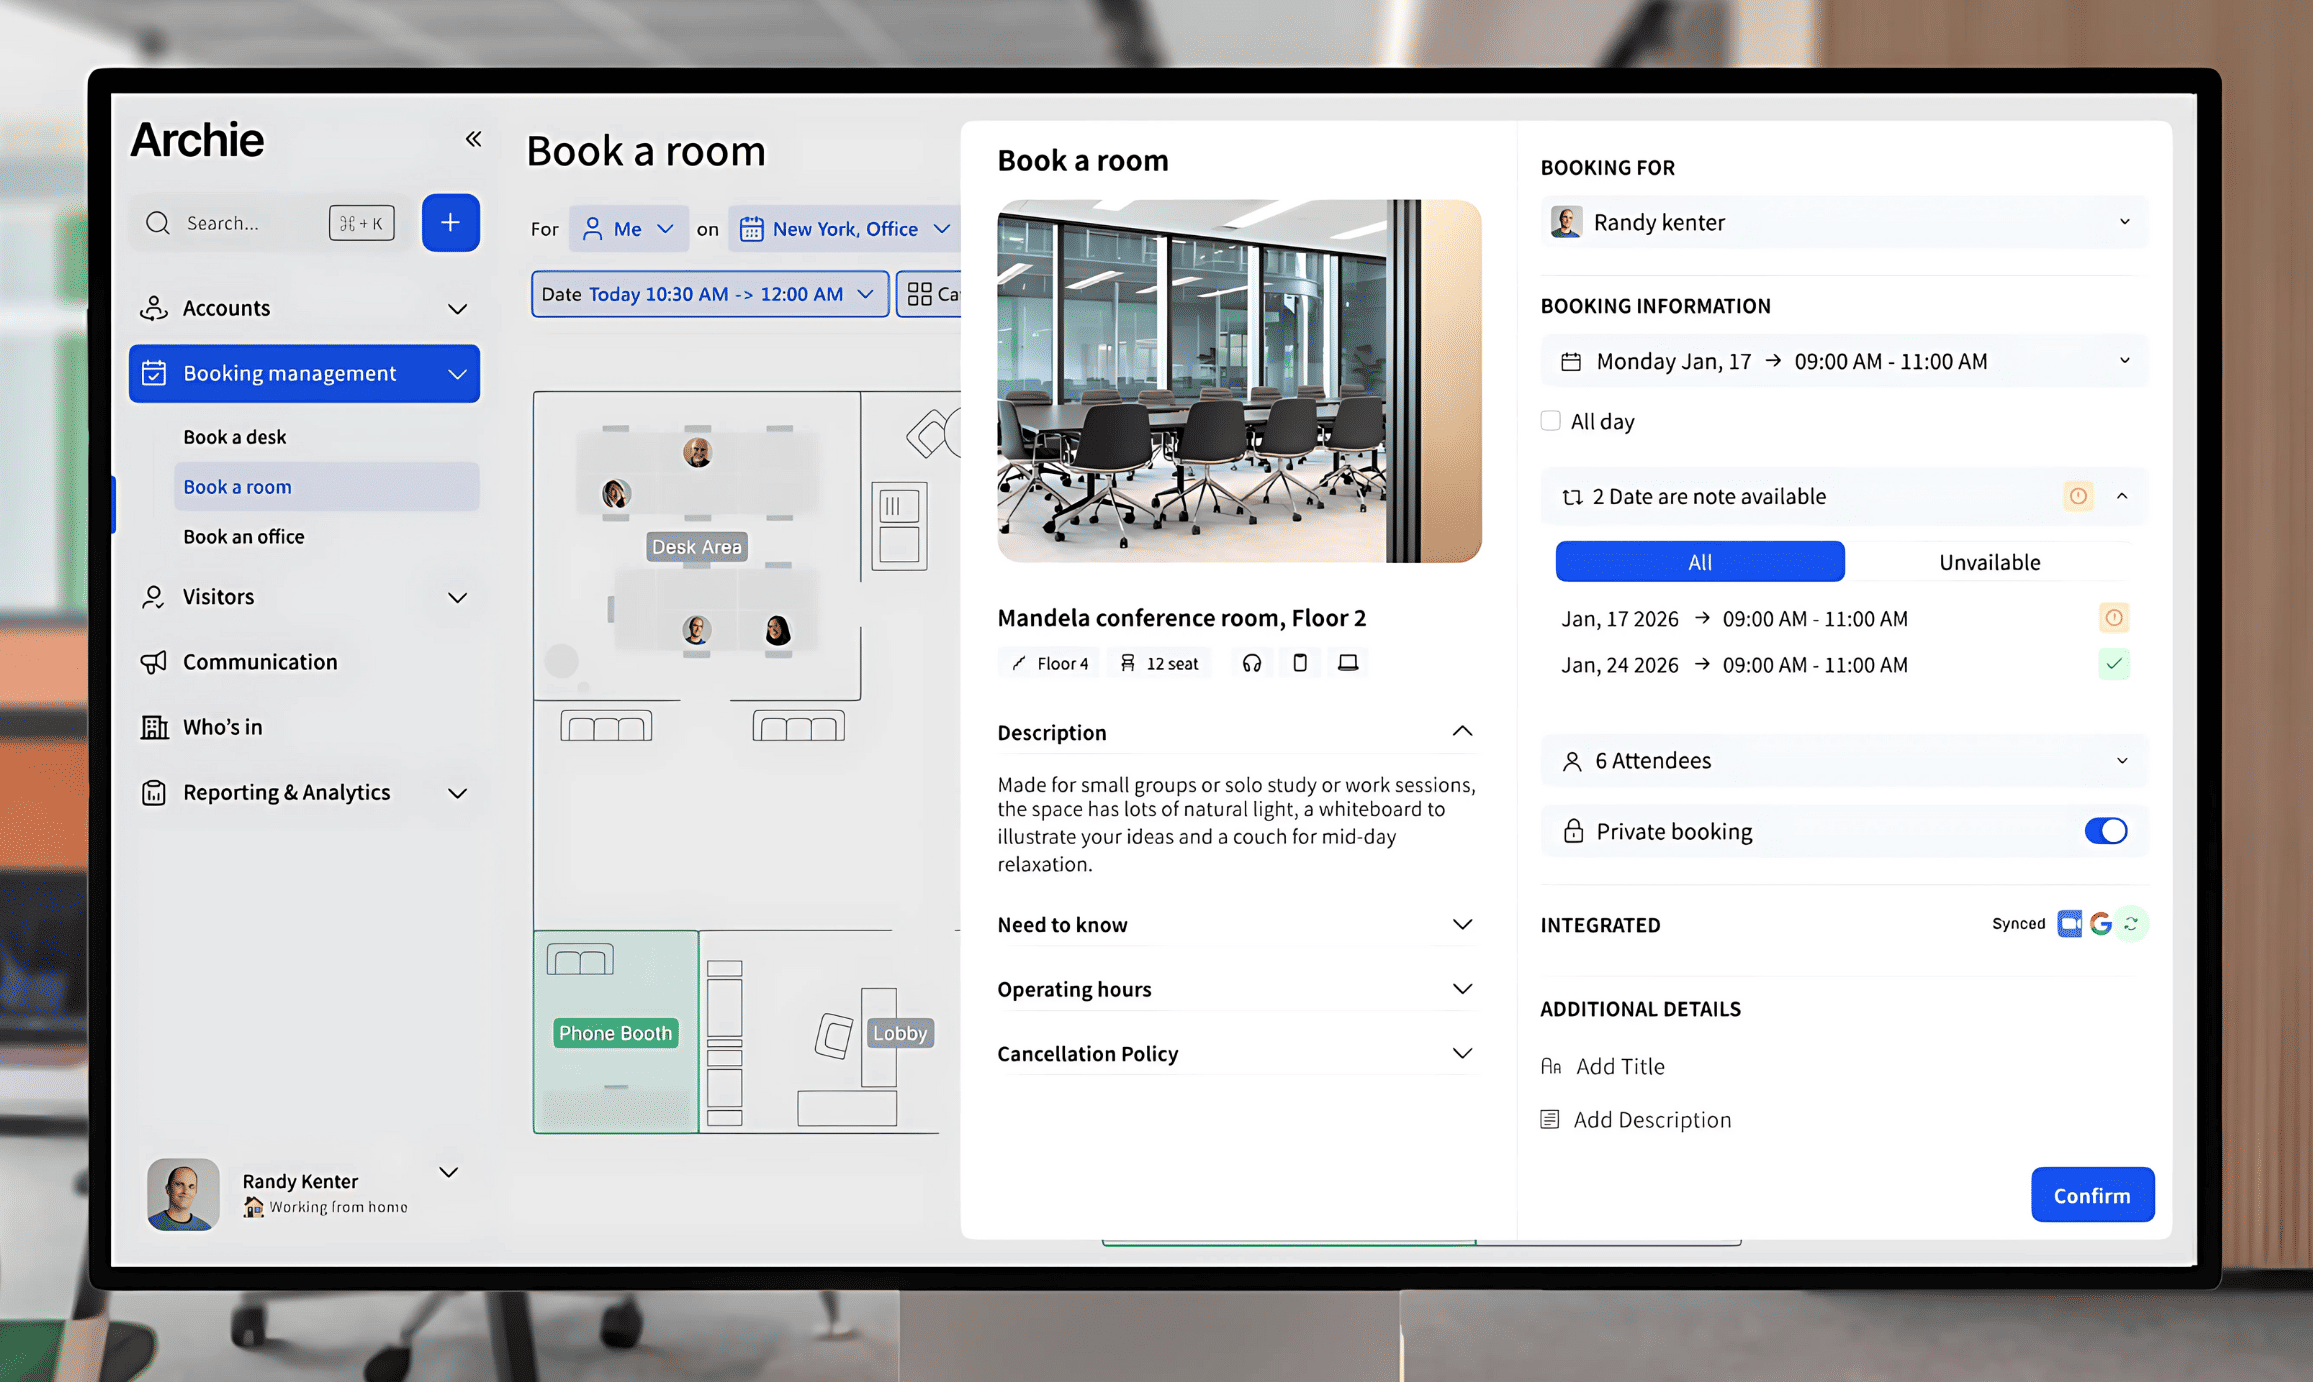This screenshot has width=2313, height=1382.
Task: Open Book a desk menu item
Action: tap(234, 437)
